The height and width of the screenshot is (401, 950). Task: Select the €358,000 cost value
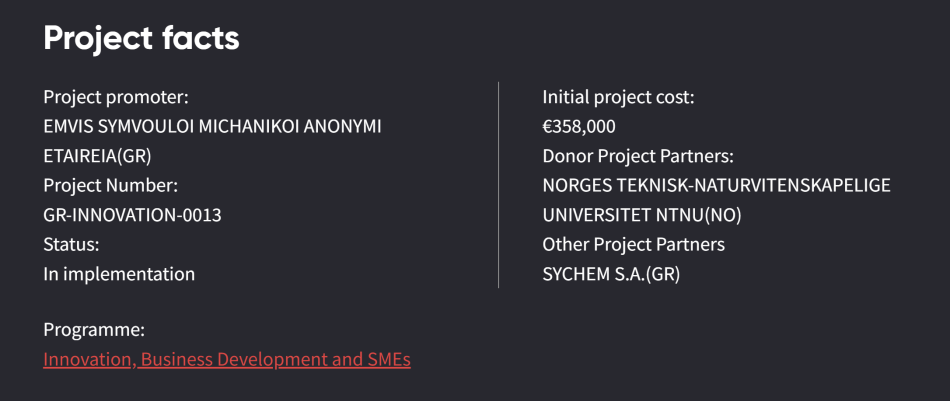(579, 127)
